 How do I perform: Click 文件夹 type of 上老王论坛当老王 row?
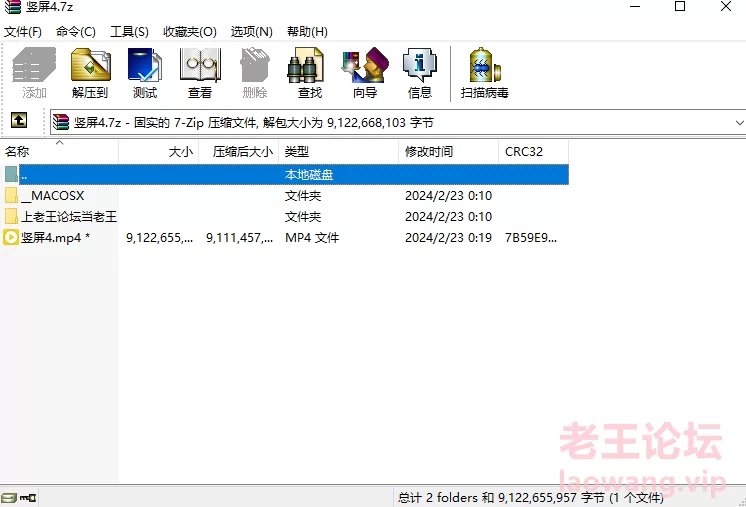click(303, 216)
